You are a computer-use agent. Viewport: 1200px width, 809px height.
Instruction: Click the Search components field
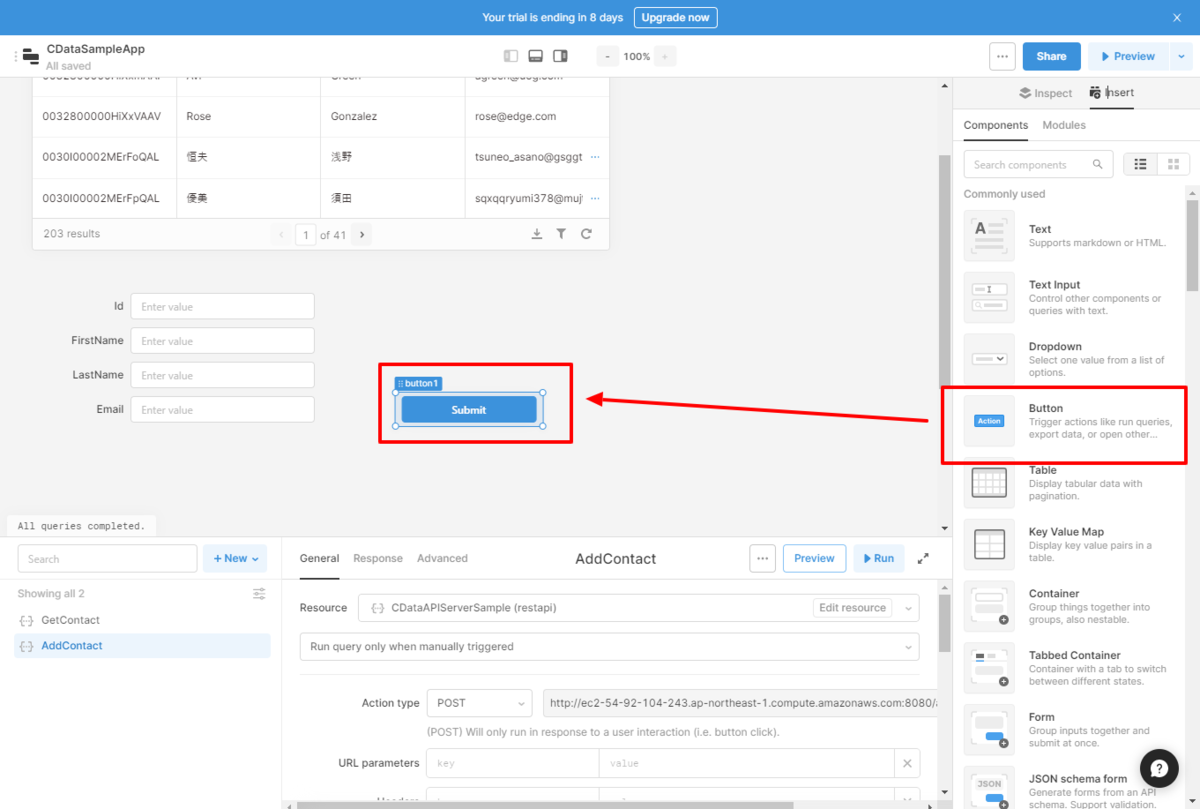(1038, 164)
